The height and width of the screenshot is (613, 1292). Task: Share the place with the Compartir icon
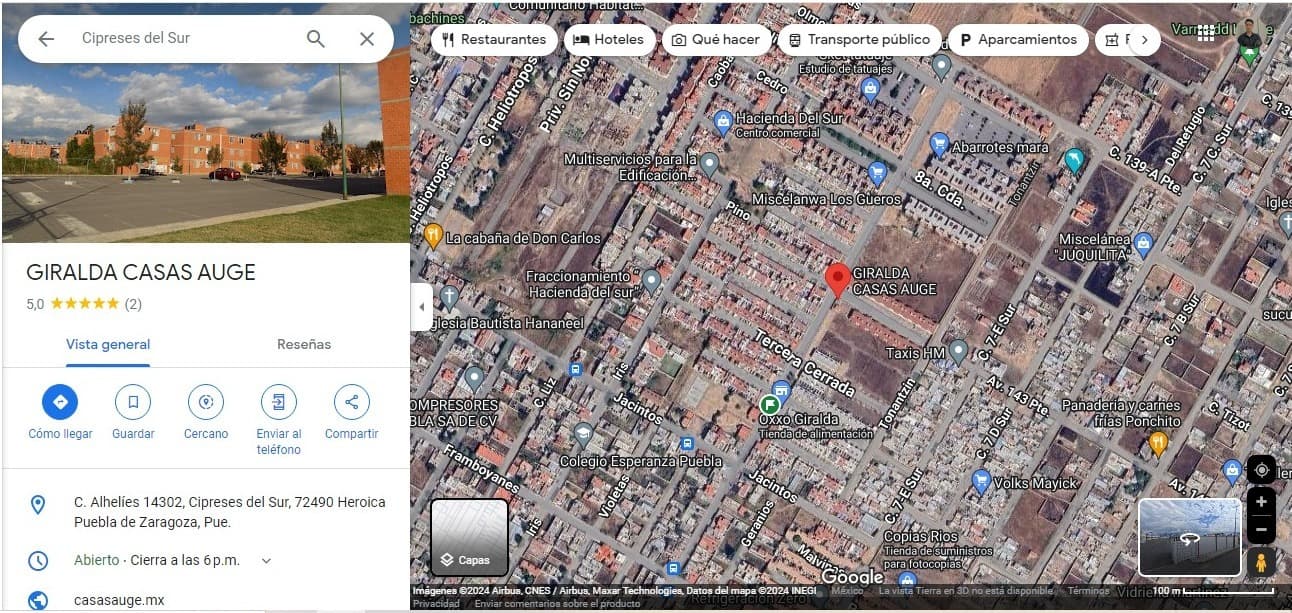[352, 402]
